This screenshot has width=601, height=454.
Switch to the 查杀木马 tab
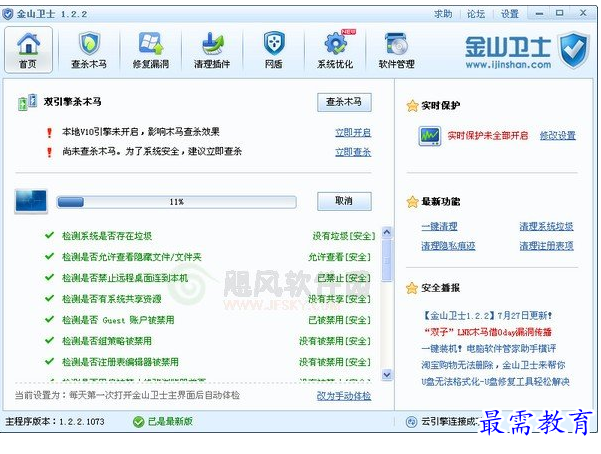[89, 50]
